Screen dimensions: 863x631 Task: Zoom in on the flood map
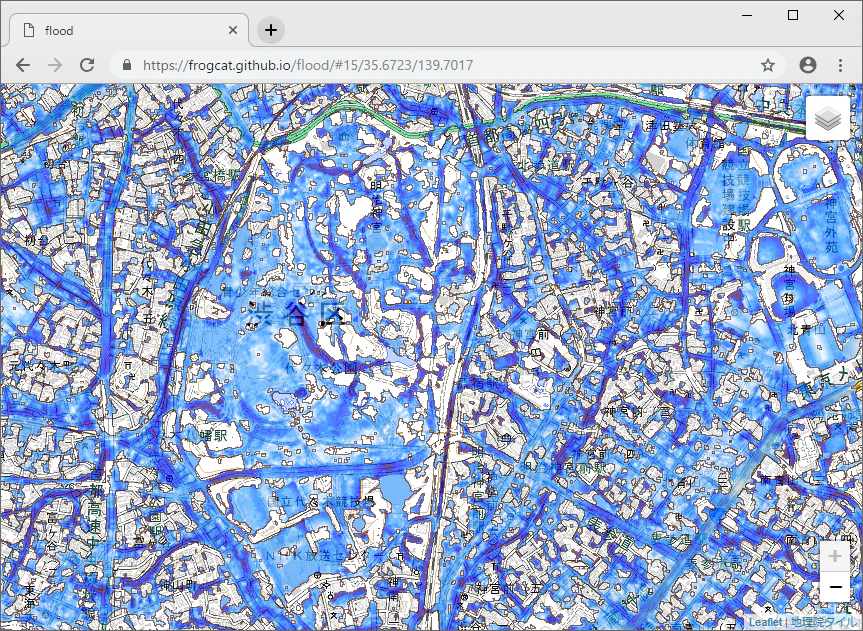pos(834,557)
